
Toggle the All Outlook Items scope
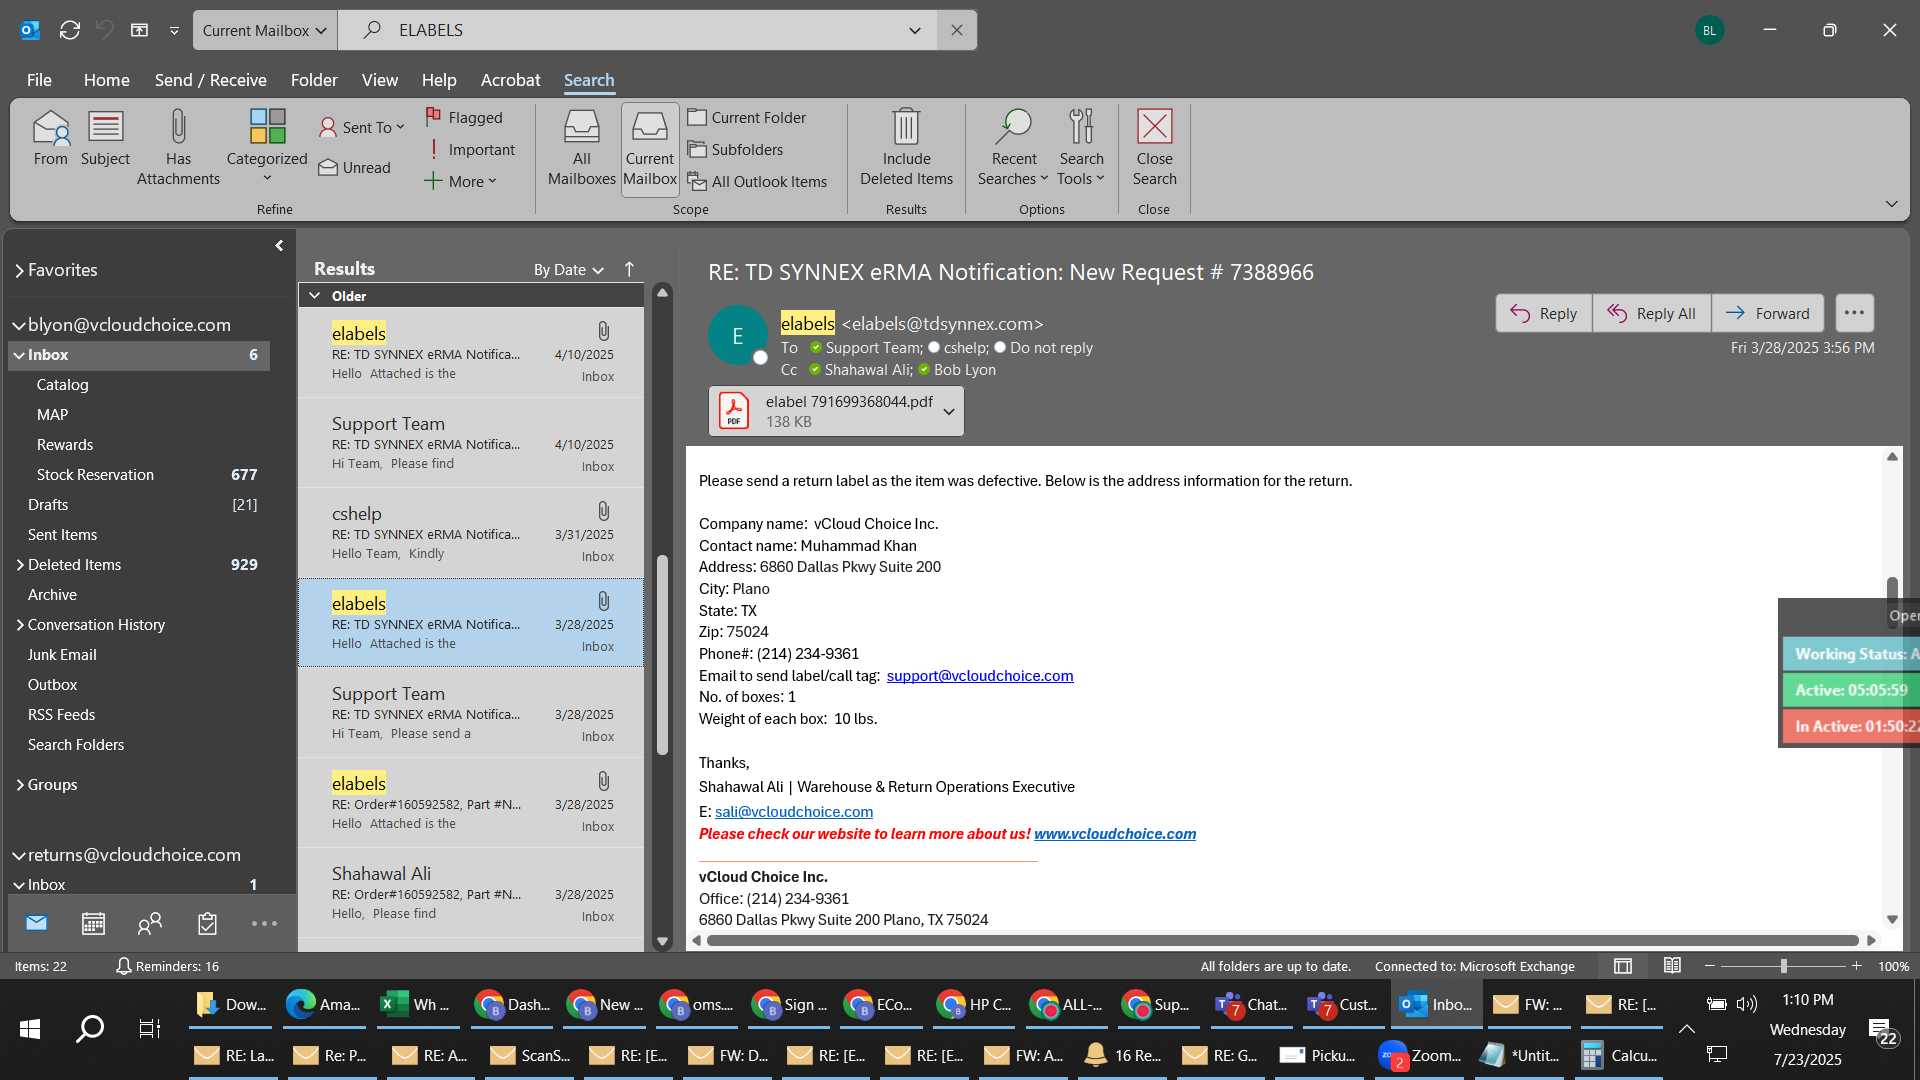coord(757,181)
